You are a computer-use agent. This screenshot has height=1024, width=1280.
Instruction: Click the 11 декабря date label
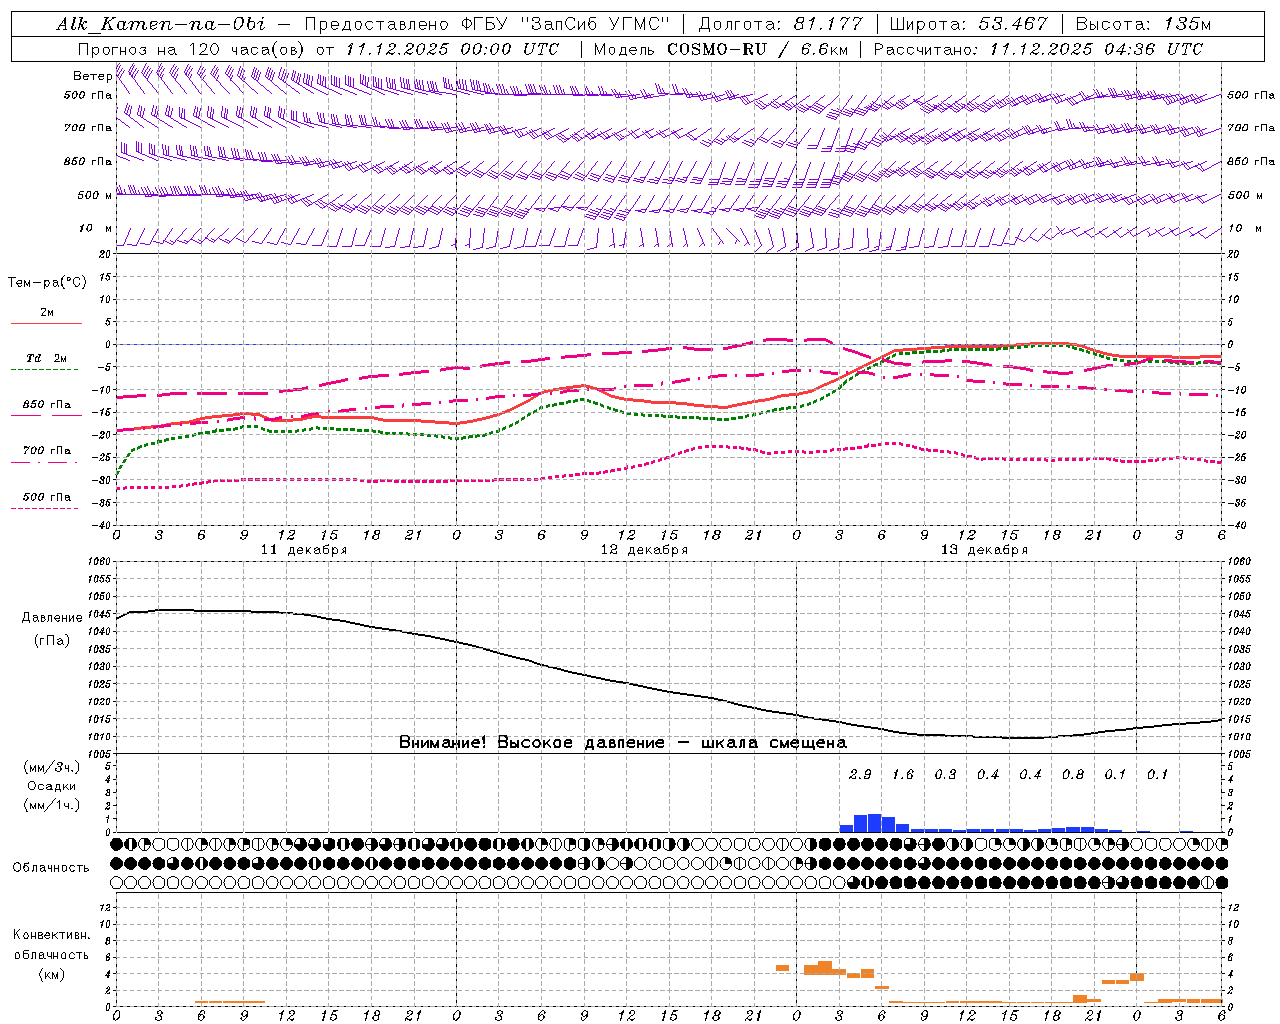pos(304,550)
